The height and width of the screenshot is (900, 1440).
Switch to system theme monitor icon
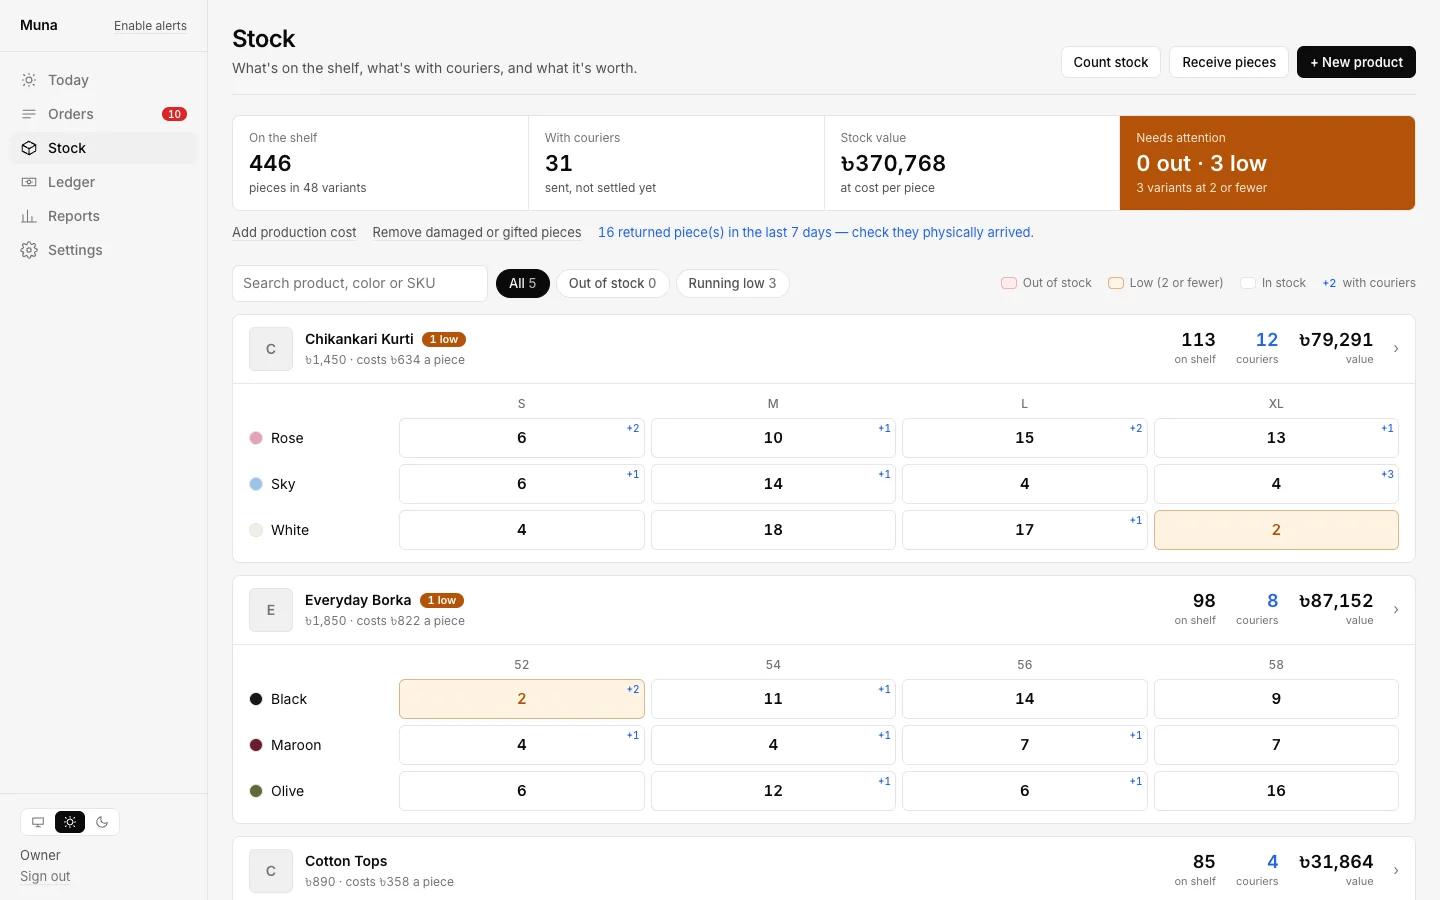click(38, 822)
